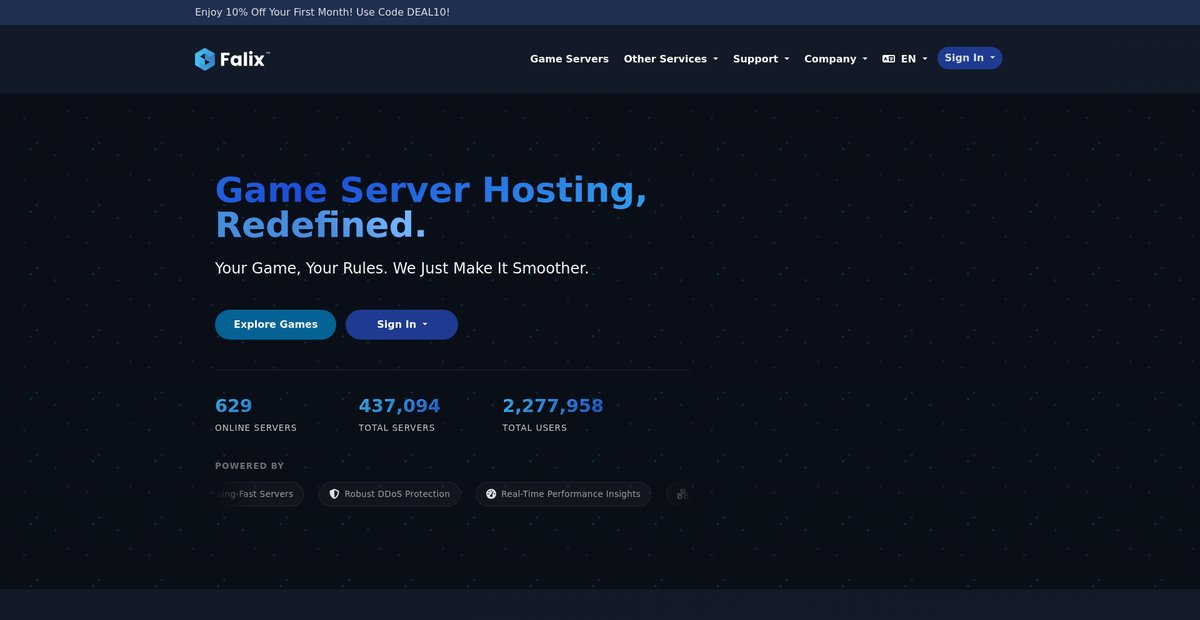Image resolution: width=1200 pixels, height=620 pixels.
Task: Click the Your Game, Your Rules tagline
Action: coord(402,269)
